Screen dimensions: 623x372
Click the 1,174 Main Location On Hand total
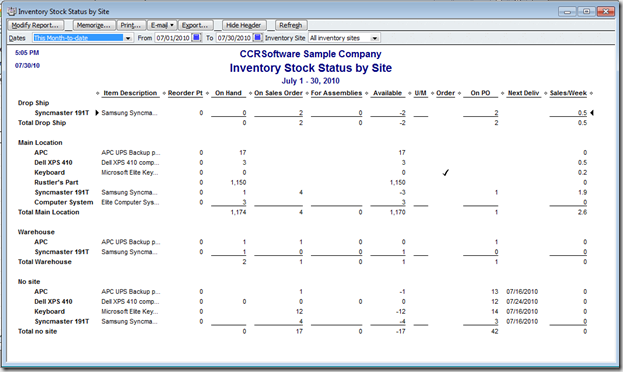(x=238, y=212)
